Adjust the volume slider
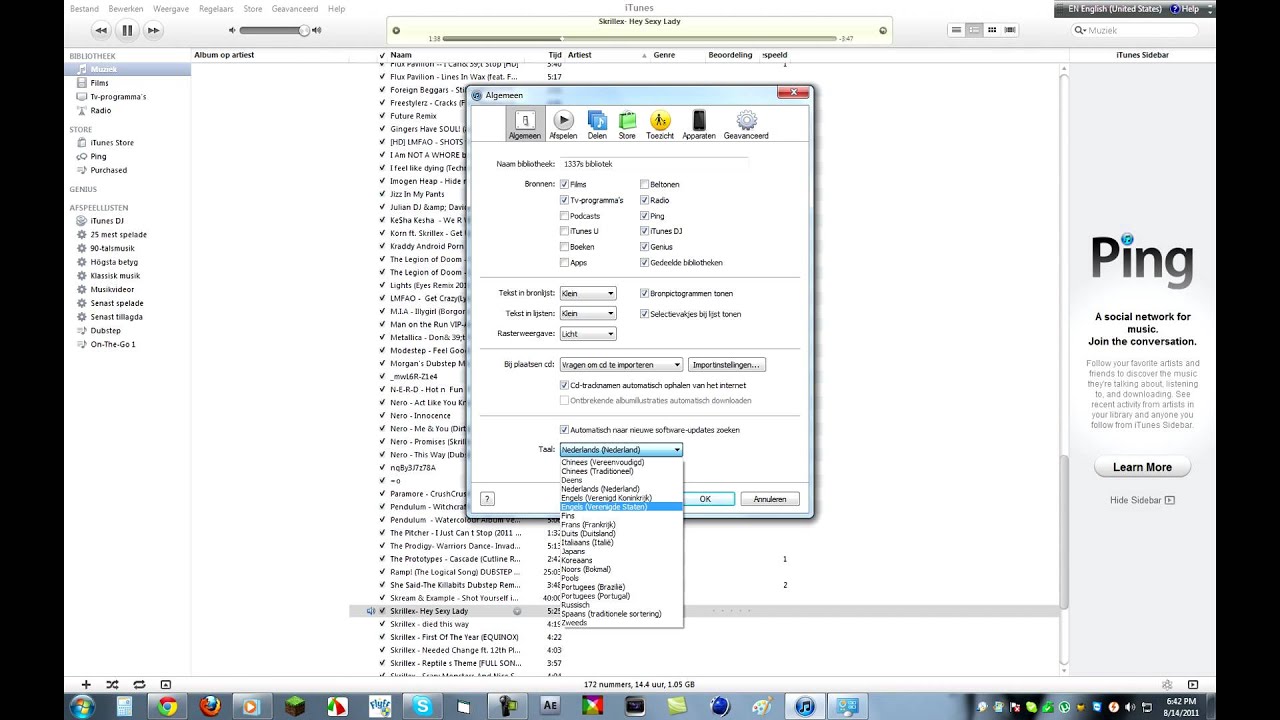The image size is (1280, 720). click(x=276, y=31)
